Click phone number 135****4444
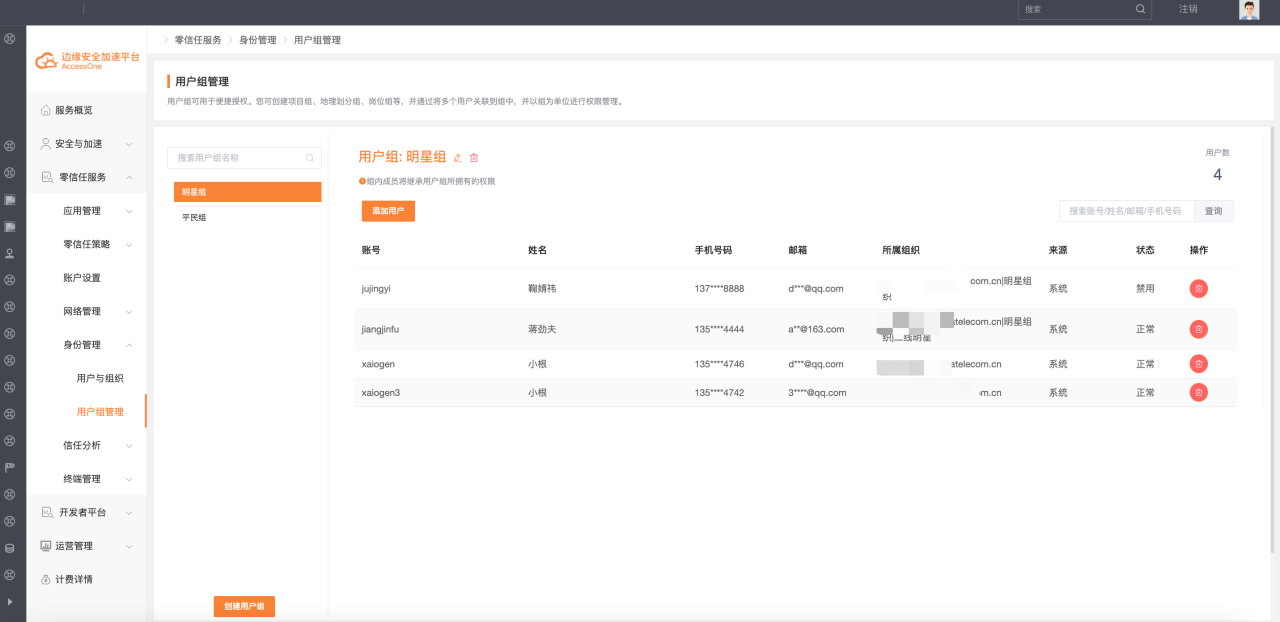The height and width of the screenshot is (622, 1280). click(719, 329)
